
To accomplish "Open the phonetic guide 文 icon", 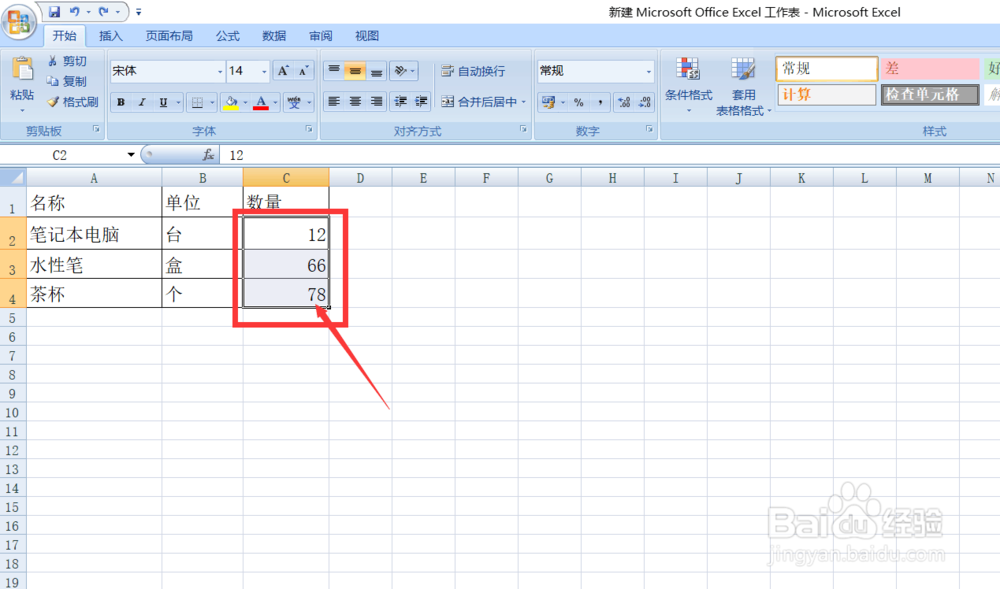I will pos(294,102).
